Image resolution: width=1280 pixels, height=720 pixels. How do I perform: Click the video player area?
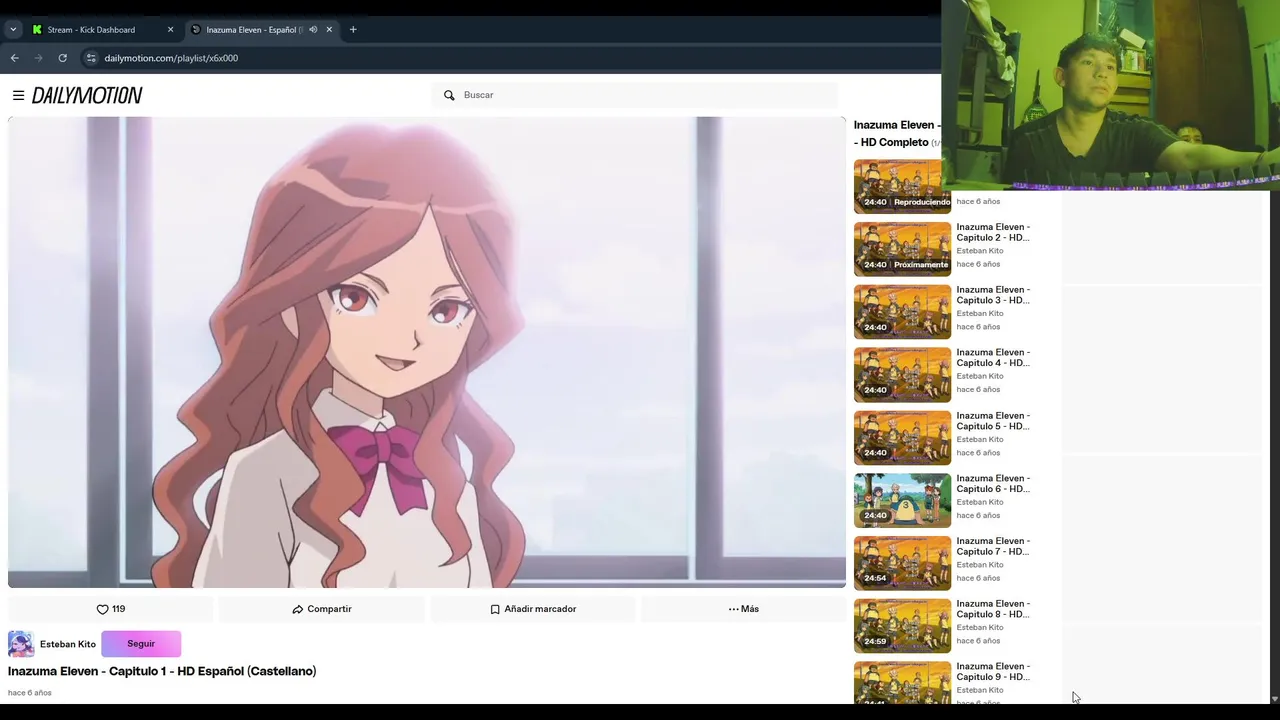pyautogui.click(x=427, y=352)
